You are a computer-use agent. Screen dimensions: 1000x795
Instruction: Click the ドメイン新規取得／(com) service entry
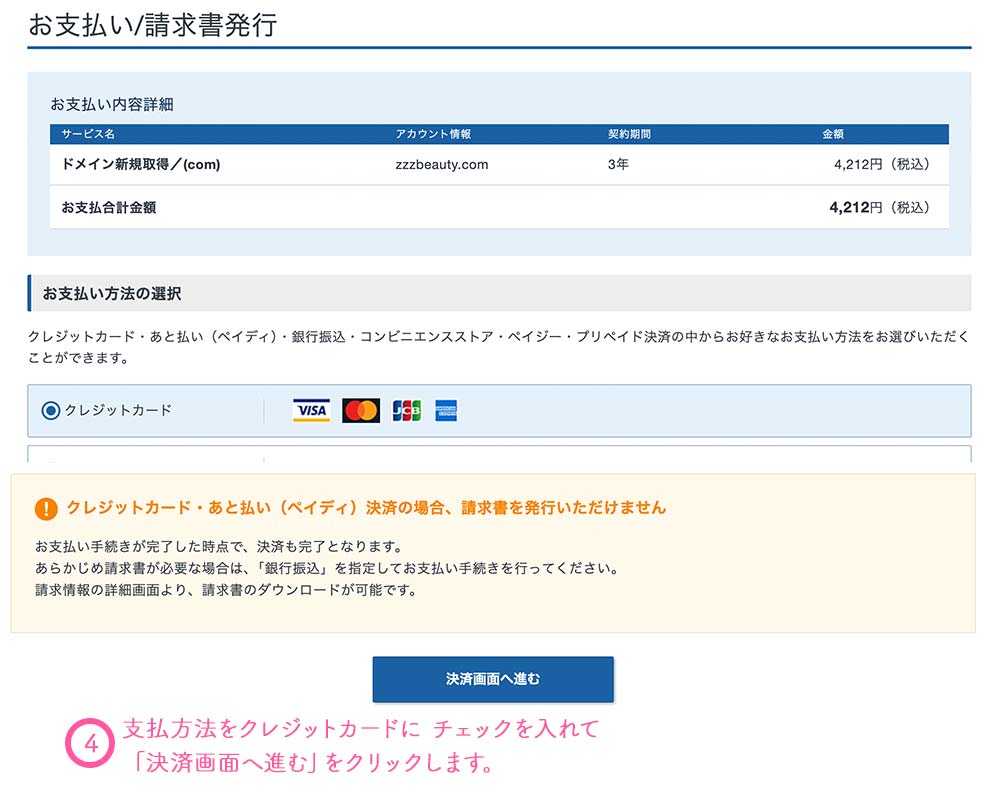click(140, 164)
